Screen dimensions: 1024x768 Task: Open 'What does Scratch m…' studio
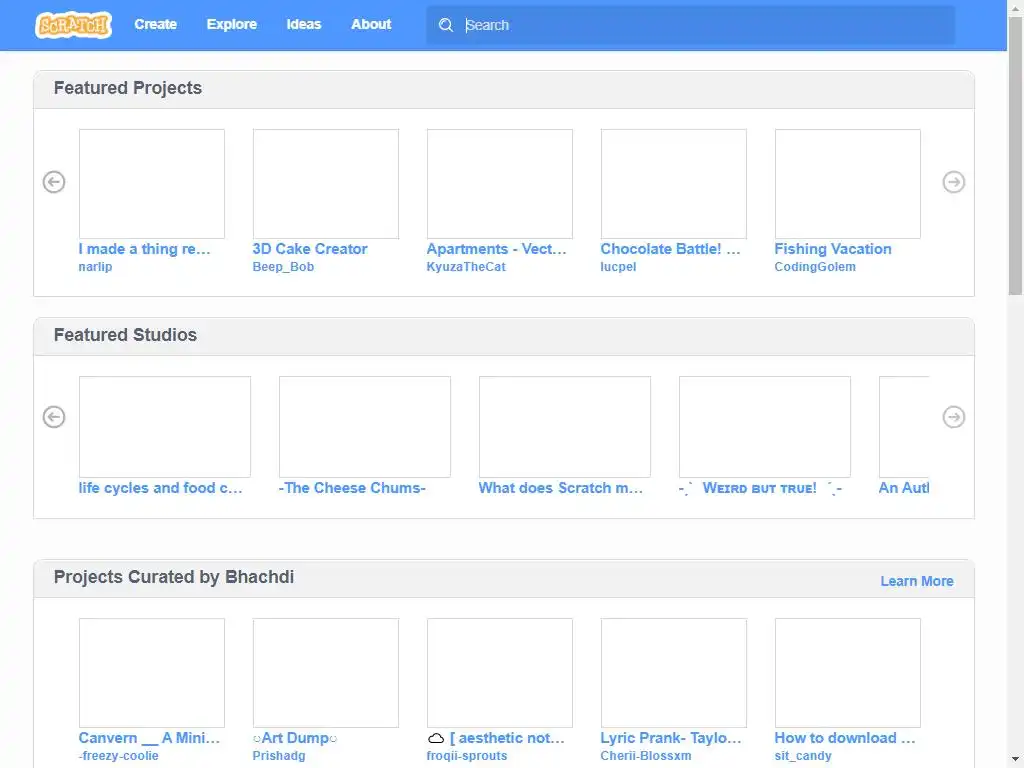[560, 488]
